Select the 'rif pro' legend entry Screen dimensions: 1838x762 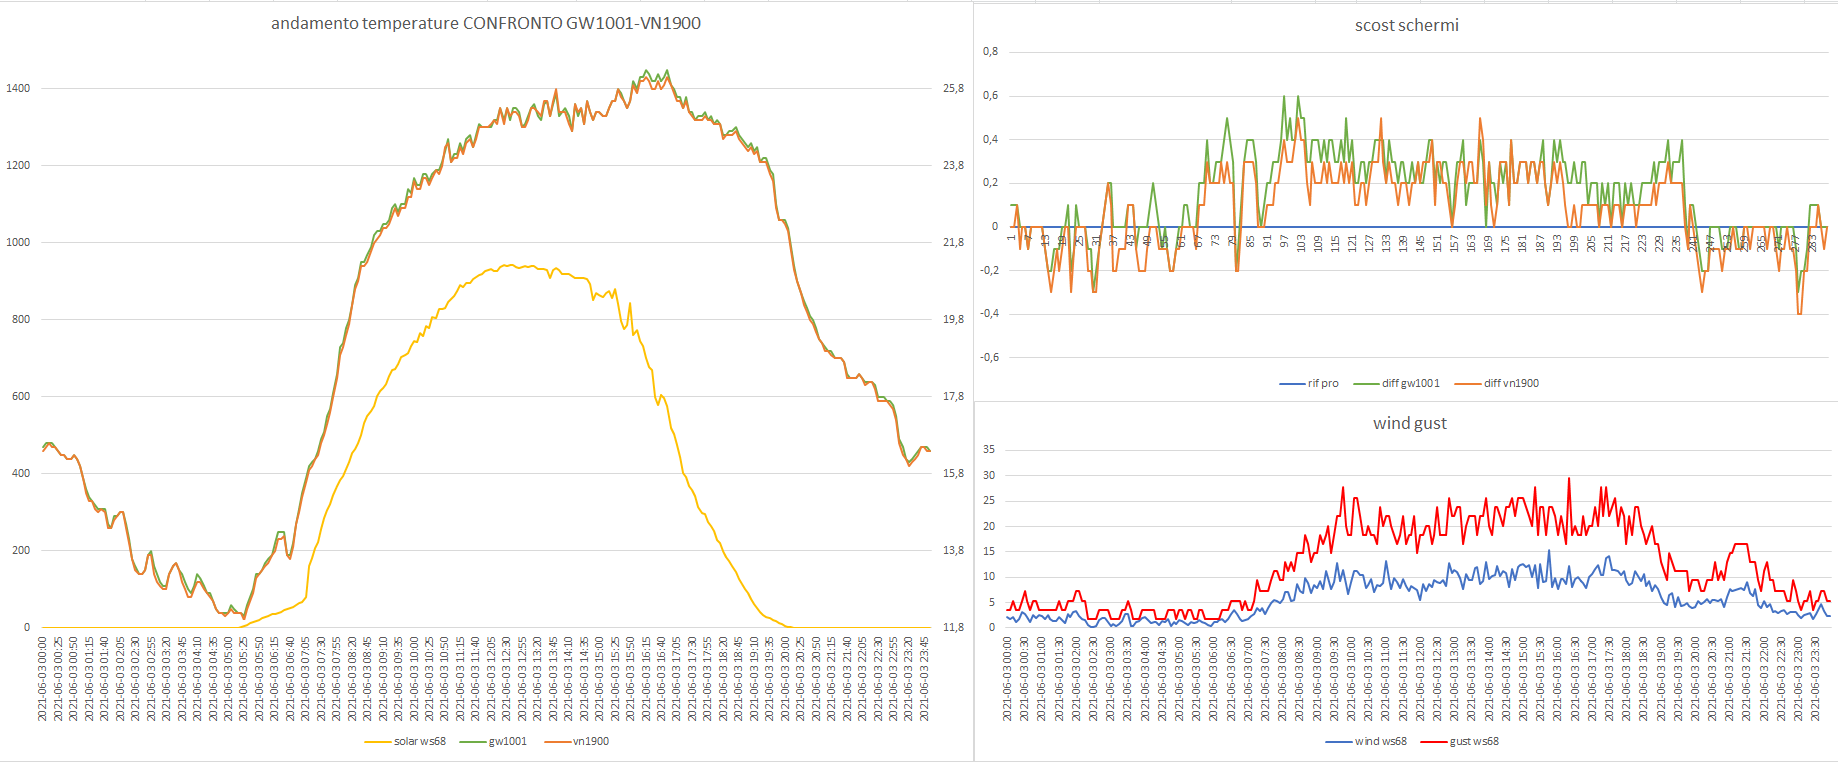pos(1322,383)
